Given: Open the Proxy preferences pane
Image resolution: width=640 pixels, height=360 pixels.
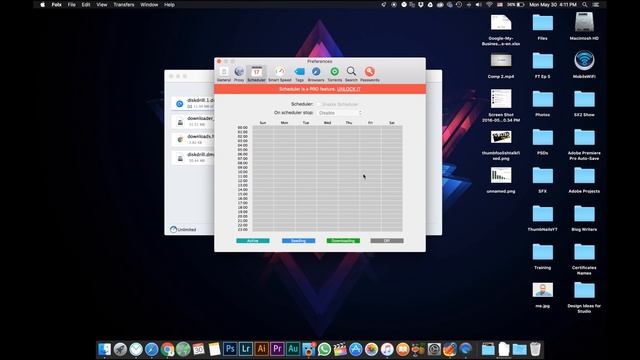Looking at the screenshot, I should 239,74.
